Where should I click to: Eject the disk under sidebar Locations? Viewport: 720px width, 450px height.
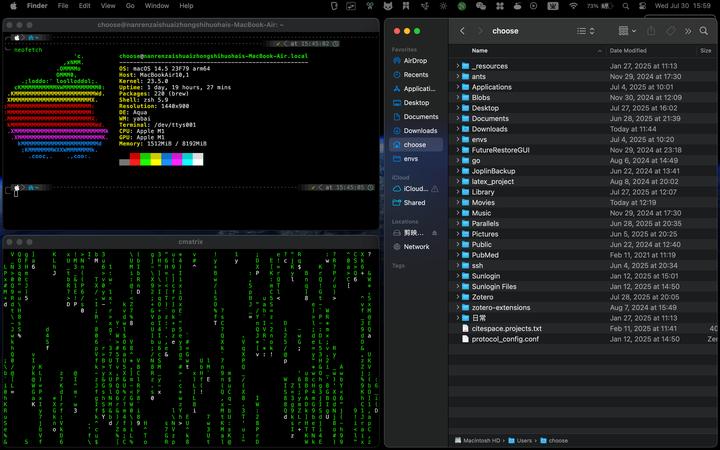tap(434, 233)
